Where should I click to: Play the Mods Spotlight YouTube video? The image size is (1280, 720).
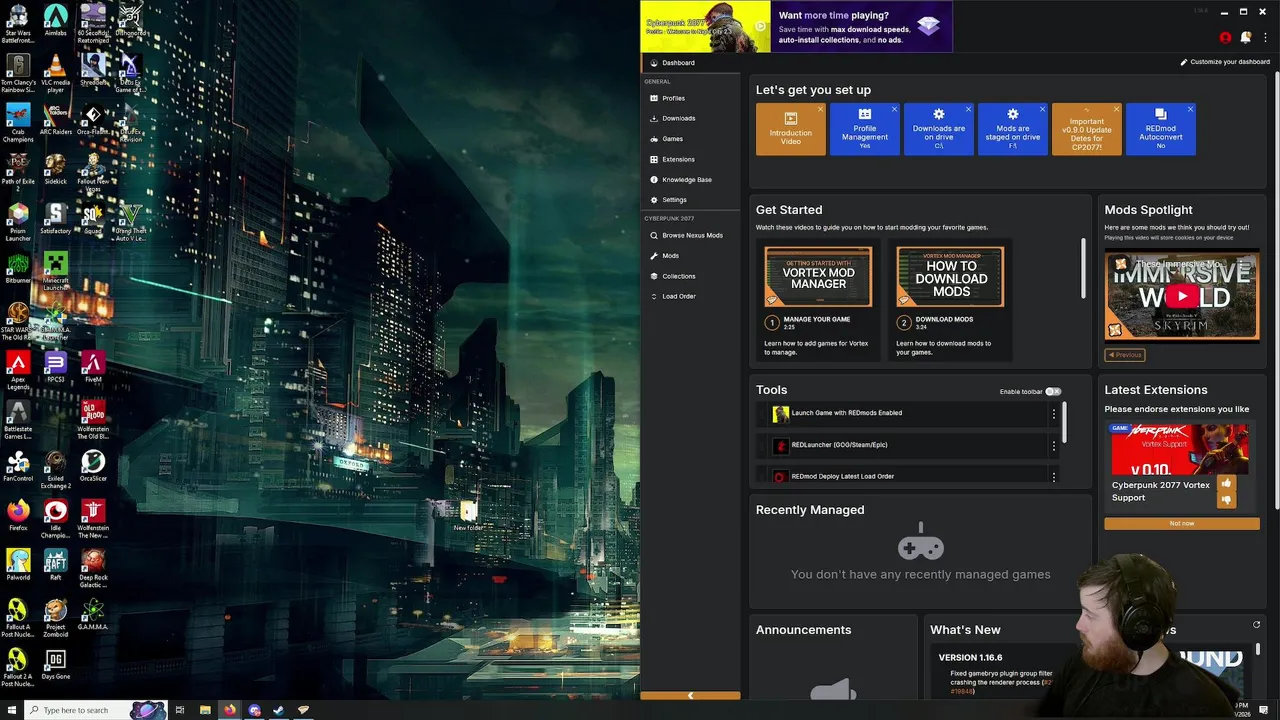coord(1182,296)
